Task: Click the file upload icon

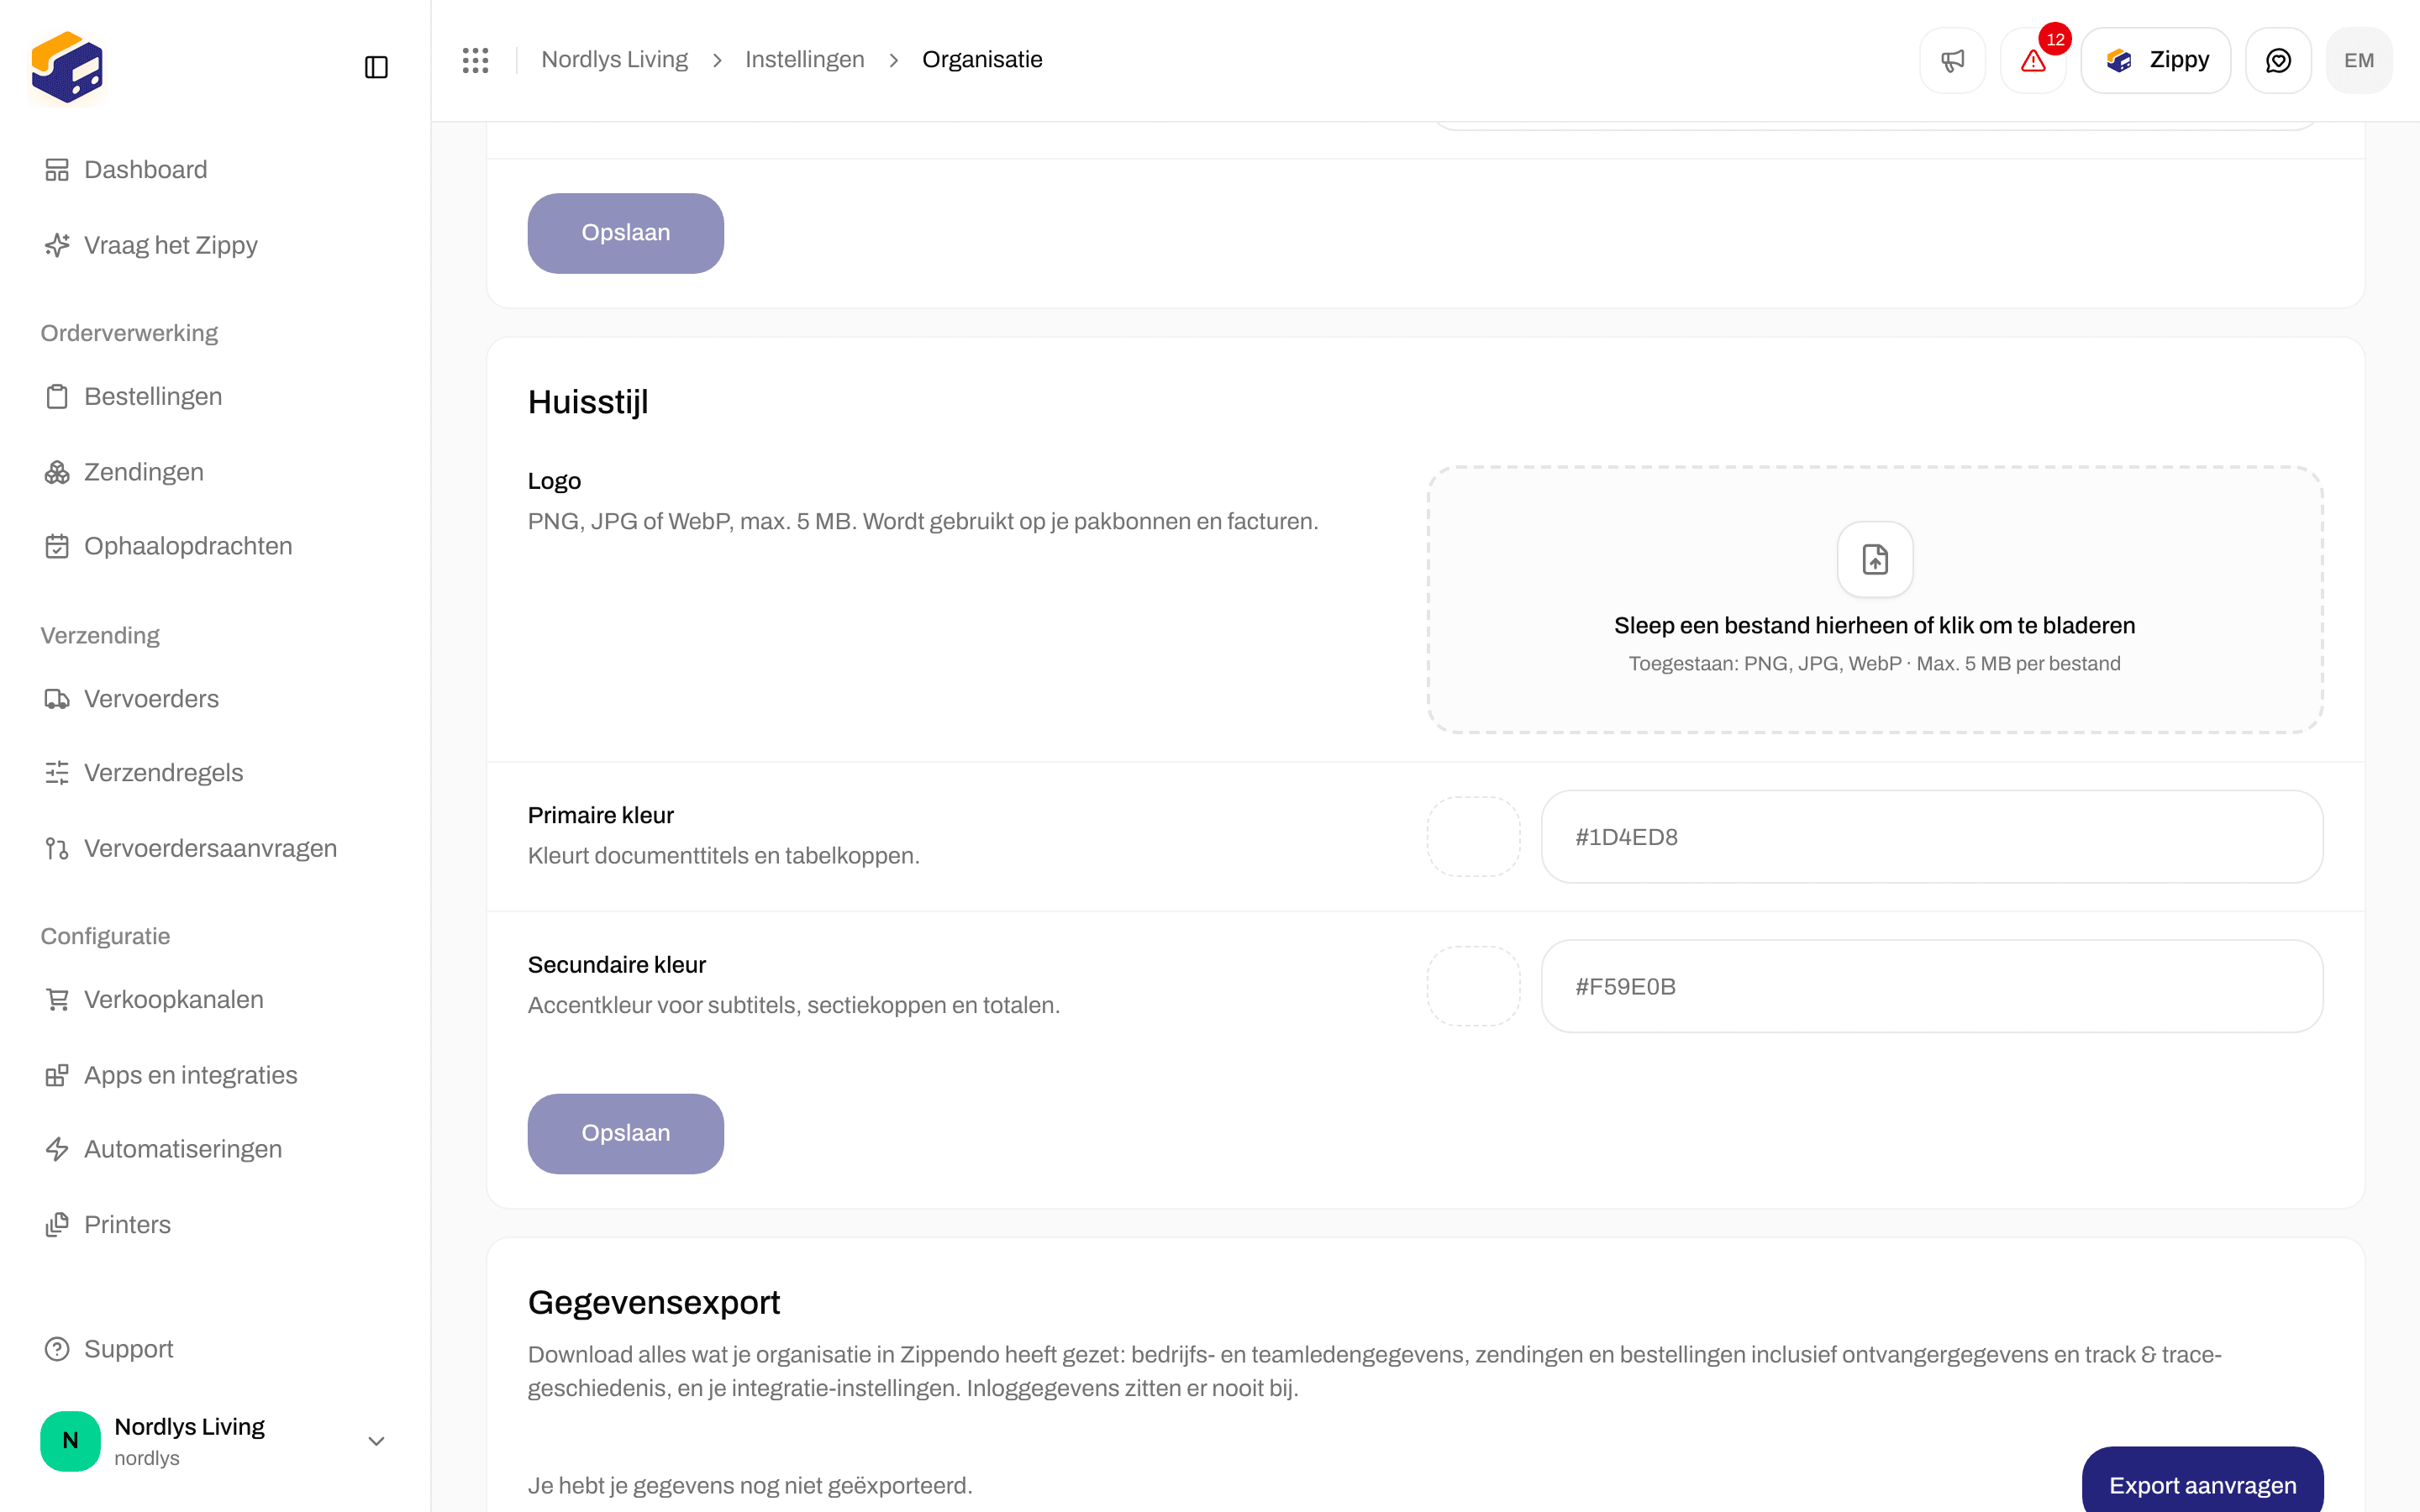Action: tap(1875, 559)
